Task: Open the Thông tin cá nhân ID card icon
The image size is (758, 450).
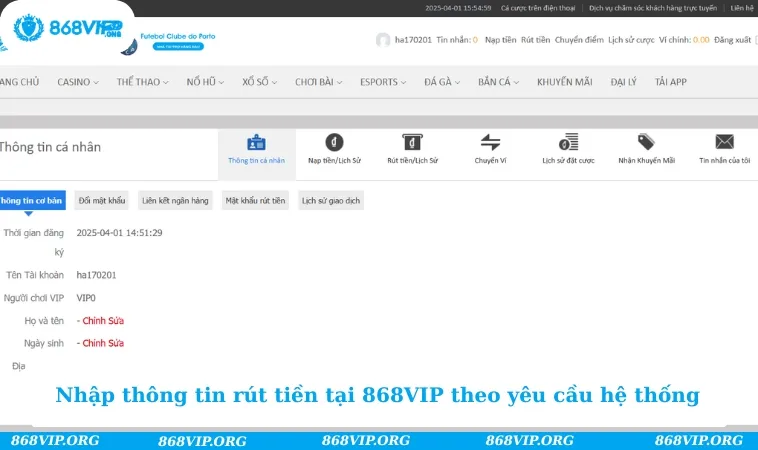Action: pos(256,142)
